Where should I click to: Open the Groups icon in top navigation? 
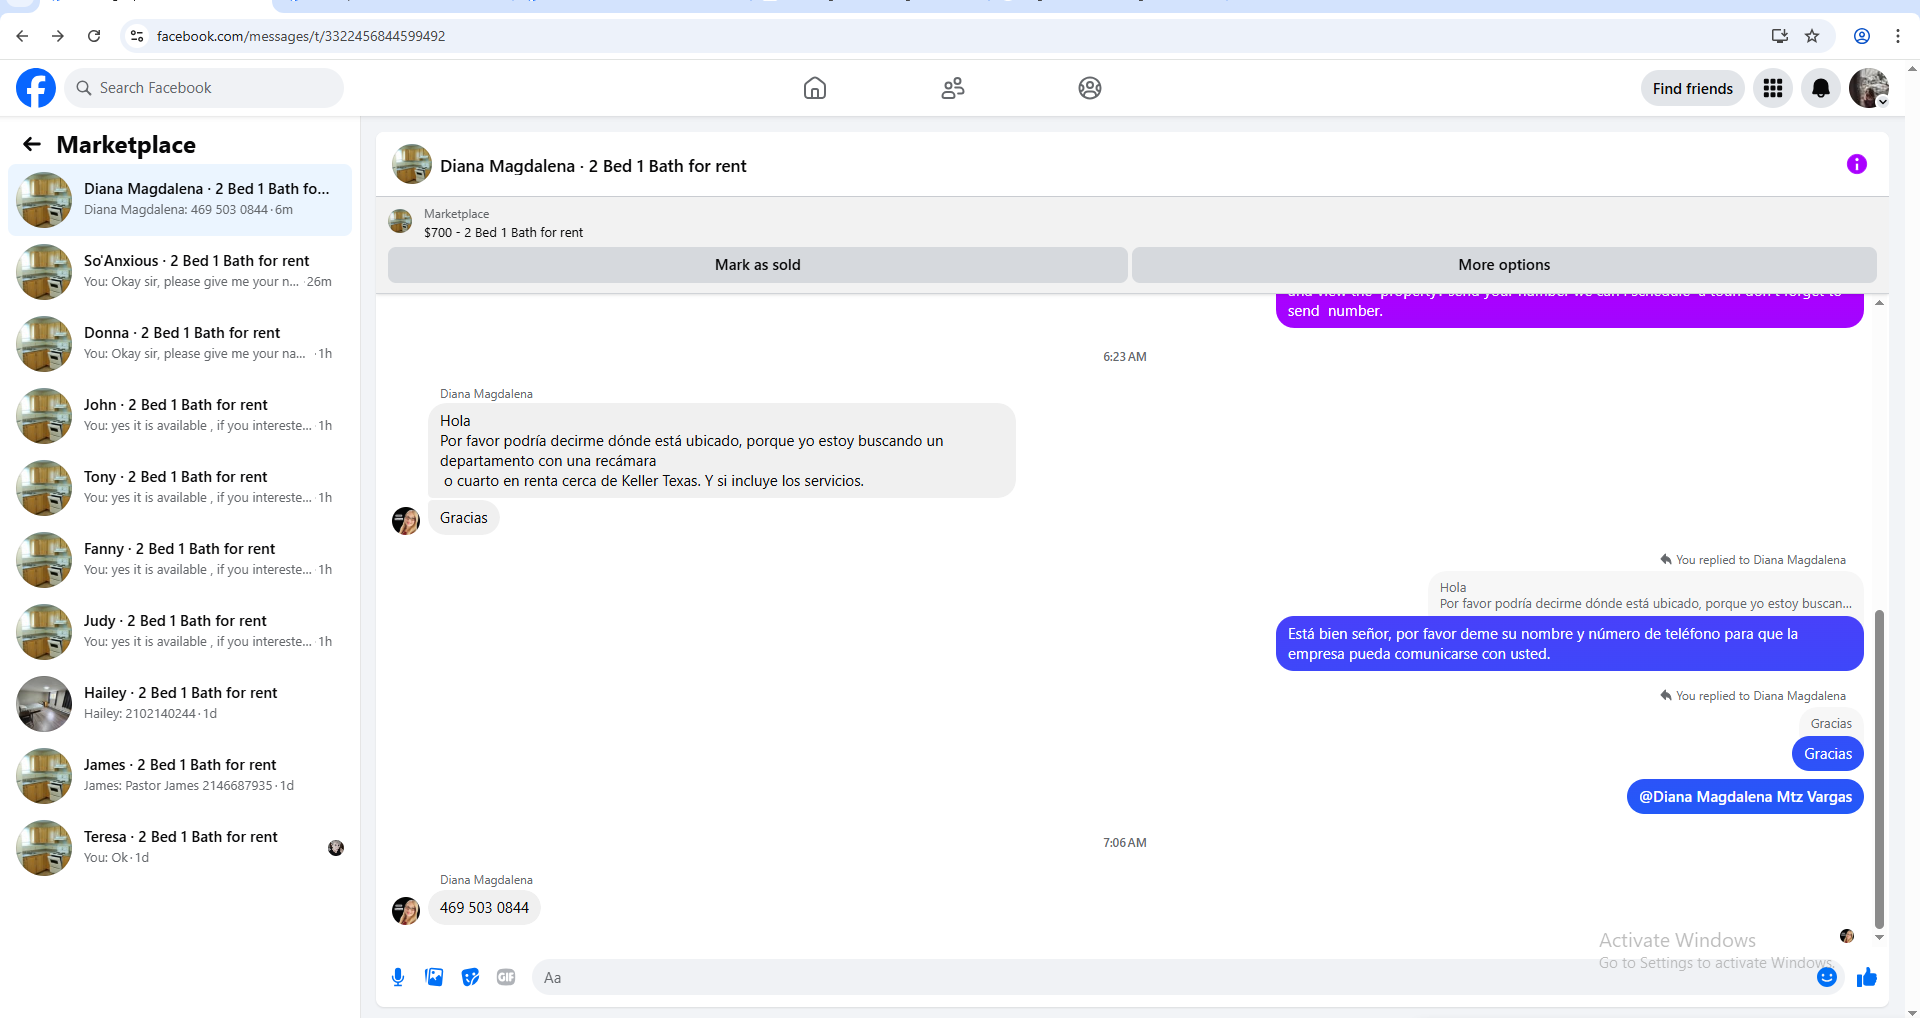point(1090,88)
